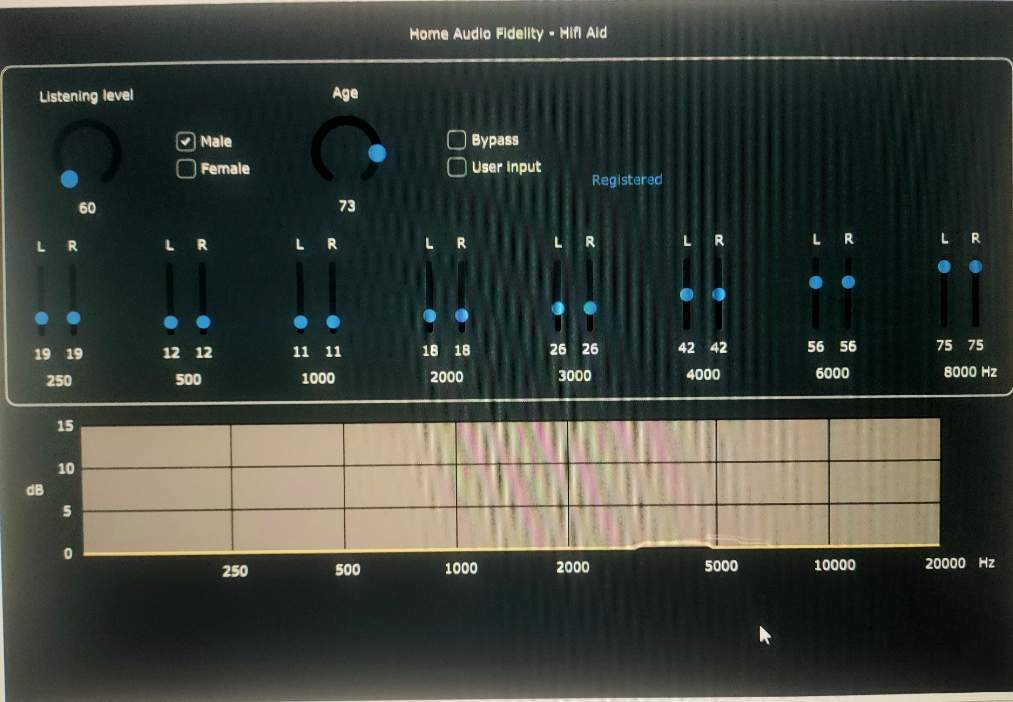Select the 2000 Hz left slider handle
The width and height of the screenshot is (1013, 702).
(430, 316)
